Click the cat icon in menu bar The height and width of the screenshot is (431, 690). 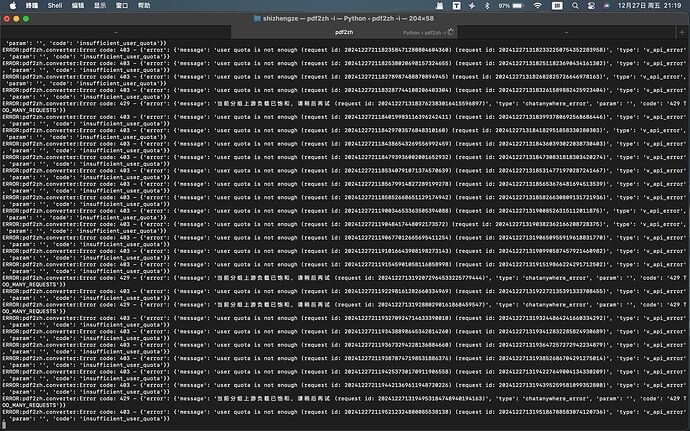point(439,5)
